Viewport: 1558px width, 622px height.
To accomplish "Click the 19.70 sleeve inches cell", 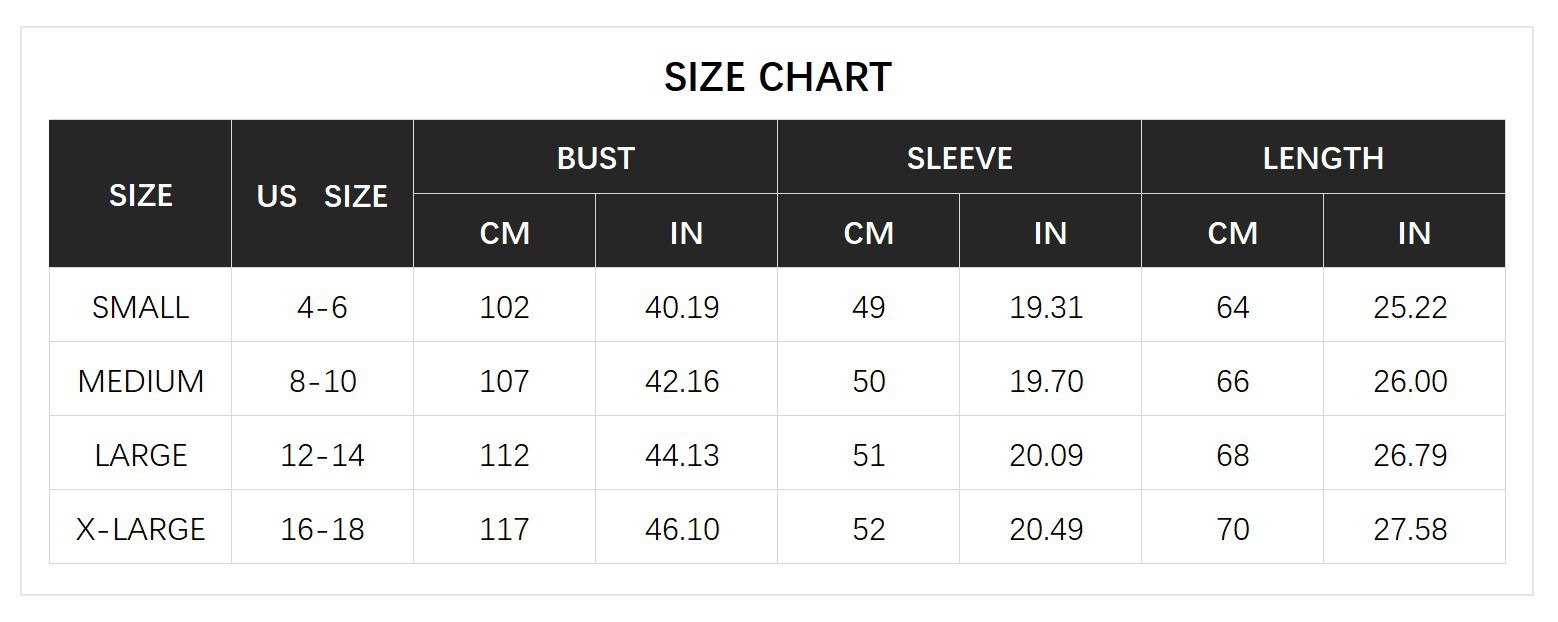I will (1046, 381).
